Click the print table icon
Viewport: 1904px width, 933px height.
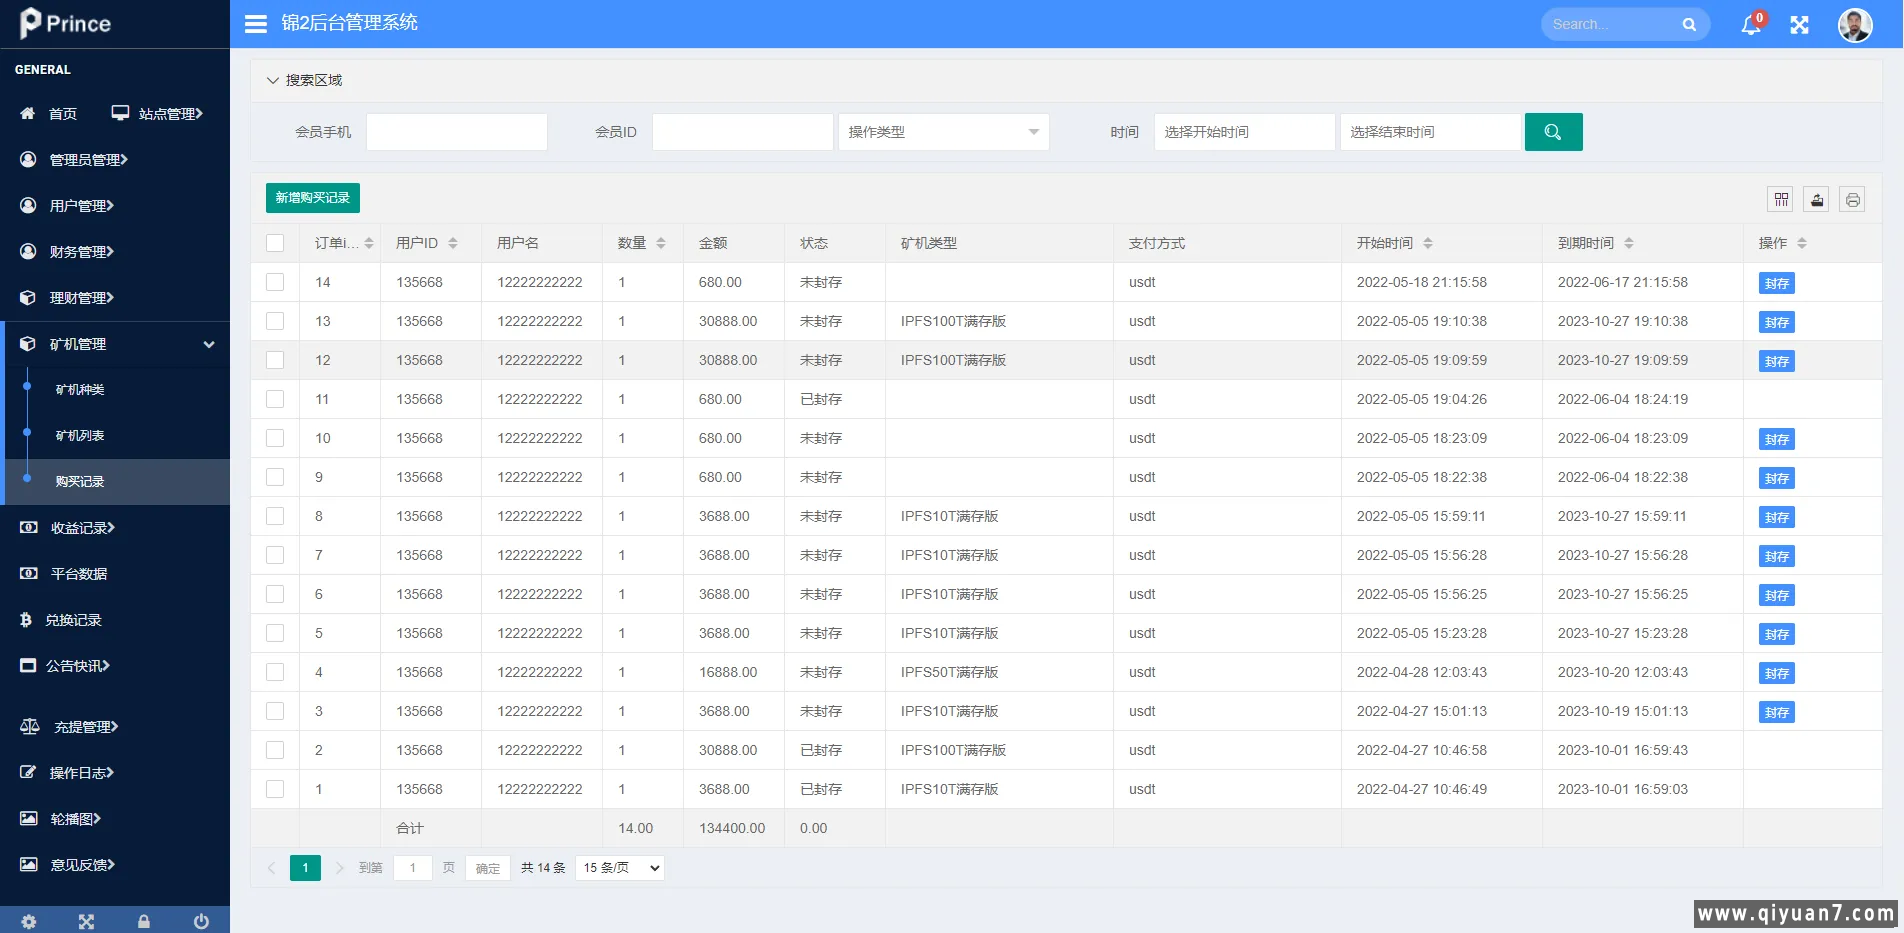click(x=1852, y=200)
